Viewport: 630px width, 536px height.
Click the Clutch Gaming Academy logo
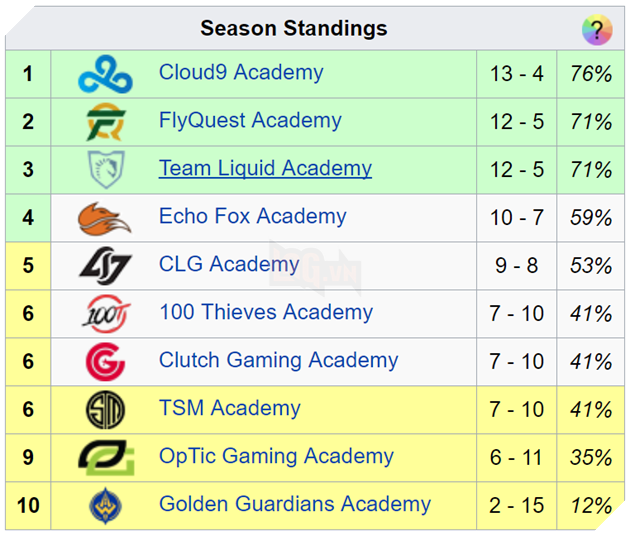click(105, 361)
